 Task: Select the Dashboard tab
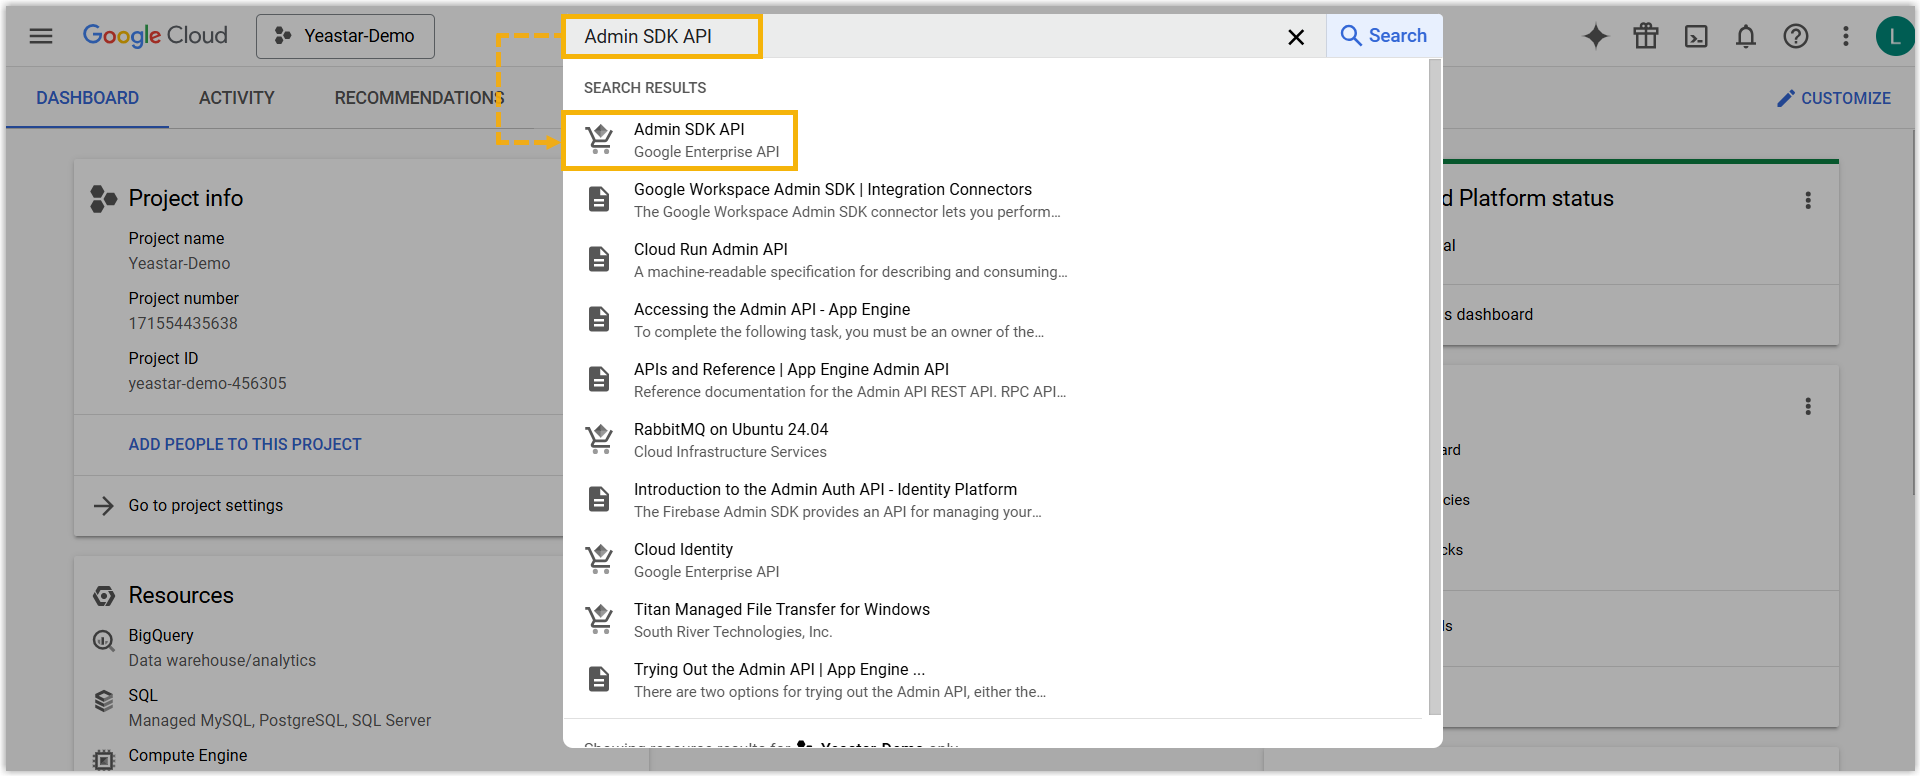[88, 98]
